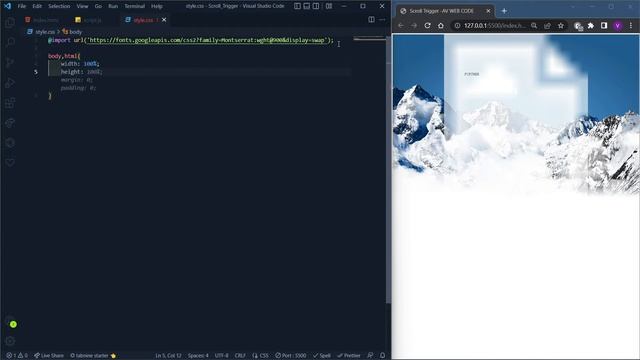Click 'Ln 5, Col 12' cursor position
This screenshot has width=640, height=360.
tap(168, 356)
